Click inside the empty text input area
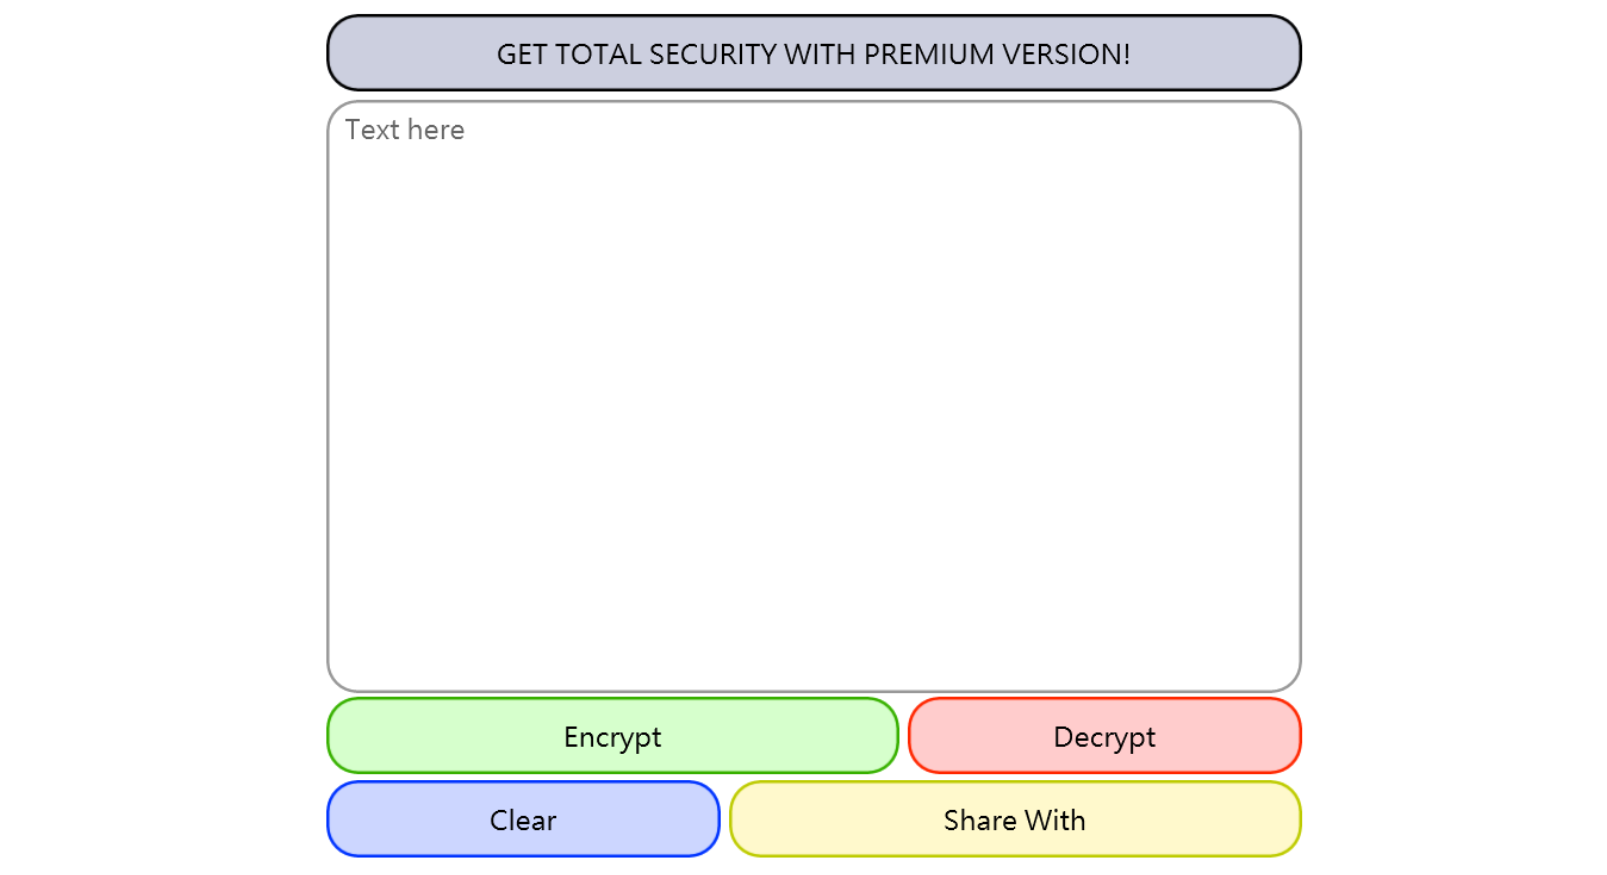1607x875 pixels. pyautogui.click(x=813, y=396)
